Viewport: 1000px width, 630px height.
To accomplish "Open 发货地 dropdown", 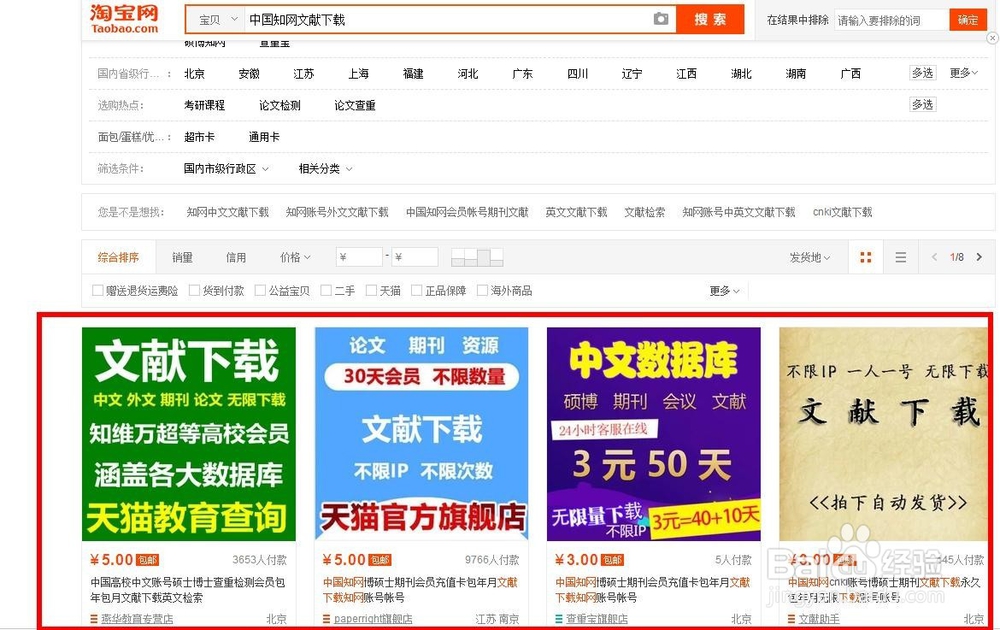I will [810, 257].
